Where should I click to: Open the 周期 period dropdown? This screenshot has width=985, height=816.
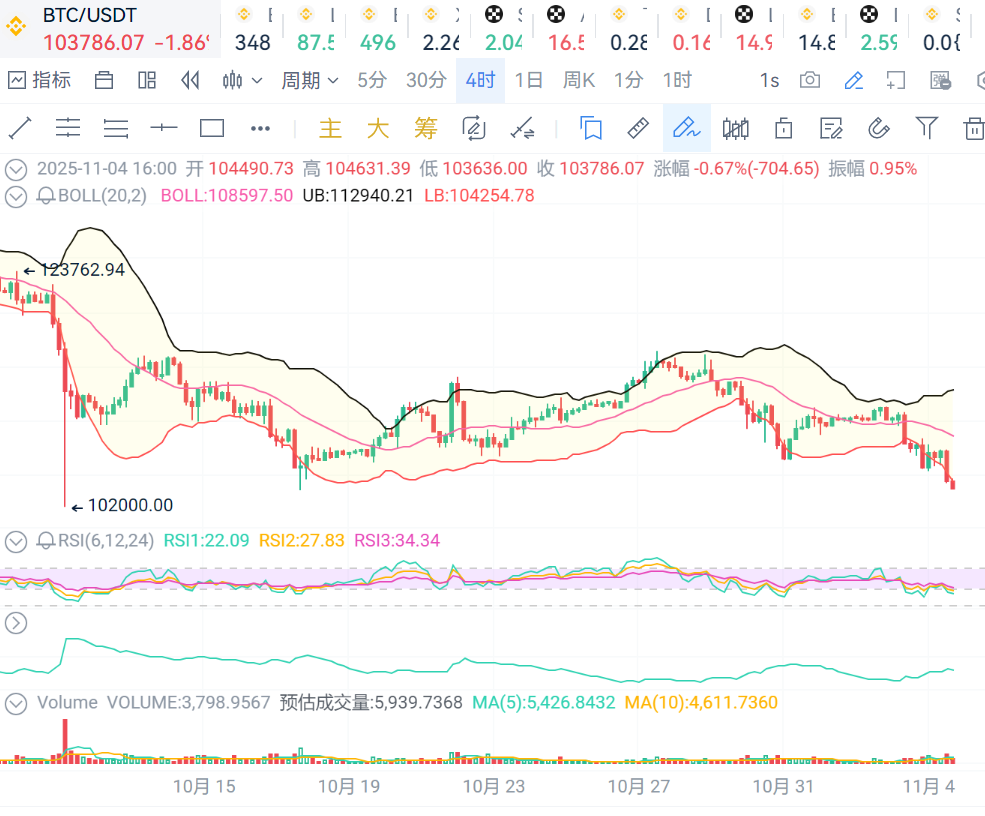coord(309,80)
